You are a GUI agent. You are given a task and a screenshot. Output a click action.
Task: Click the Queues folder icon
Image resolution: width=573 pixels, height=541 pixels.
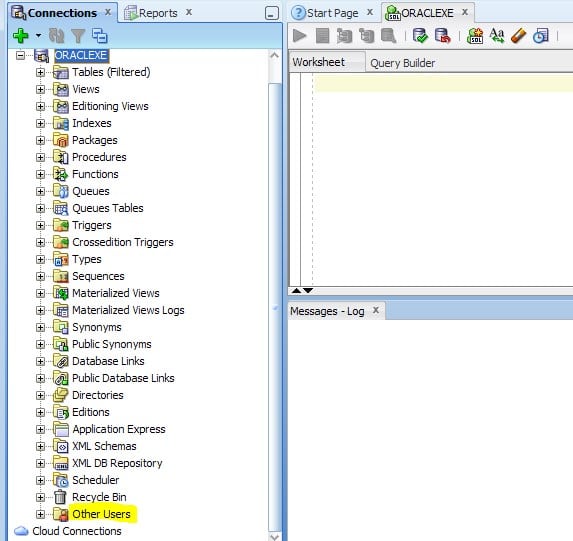tap(61, 191)
